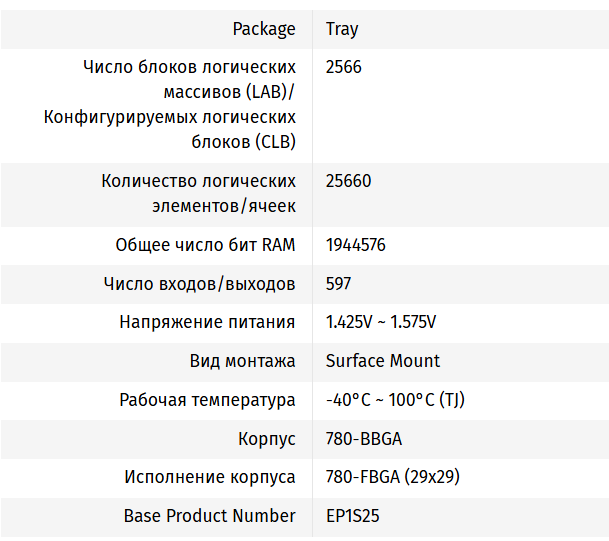The image size is (609, 541).
Task: Select the temperature range -40°C ~ 100°C (TJ)
Action: tap(395, 400)
